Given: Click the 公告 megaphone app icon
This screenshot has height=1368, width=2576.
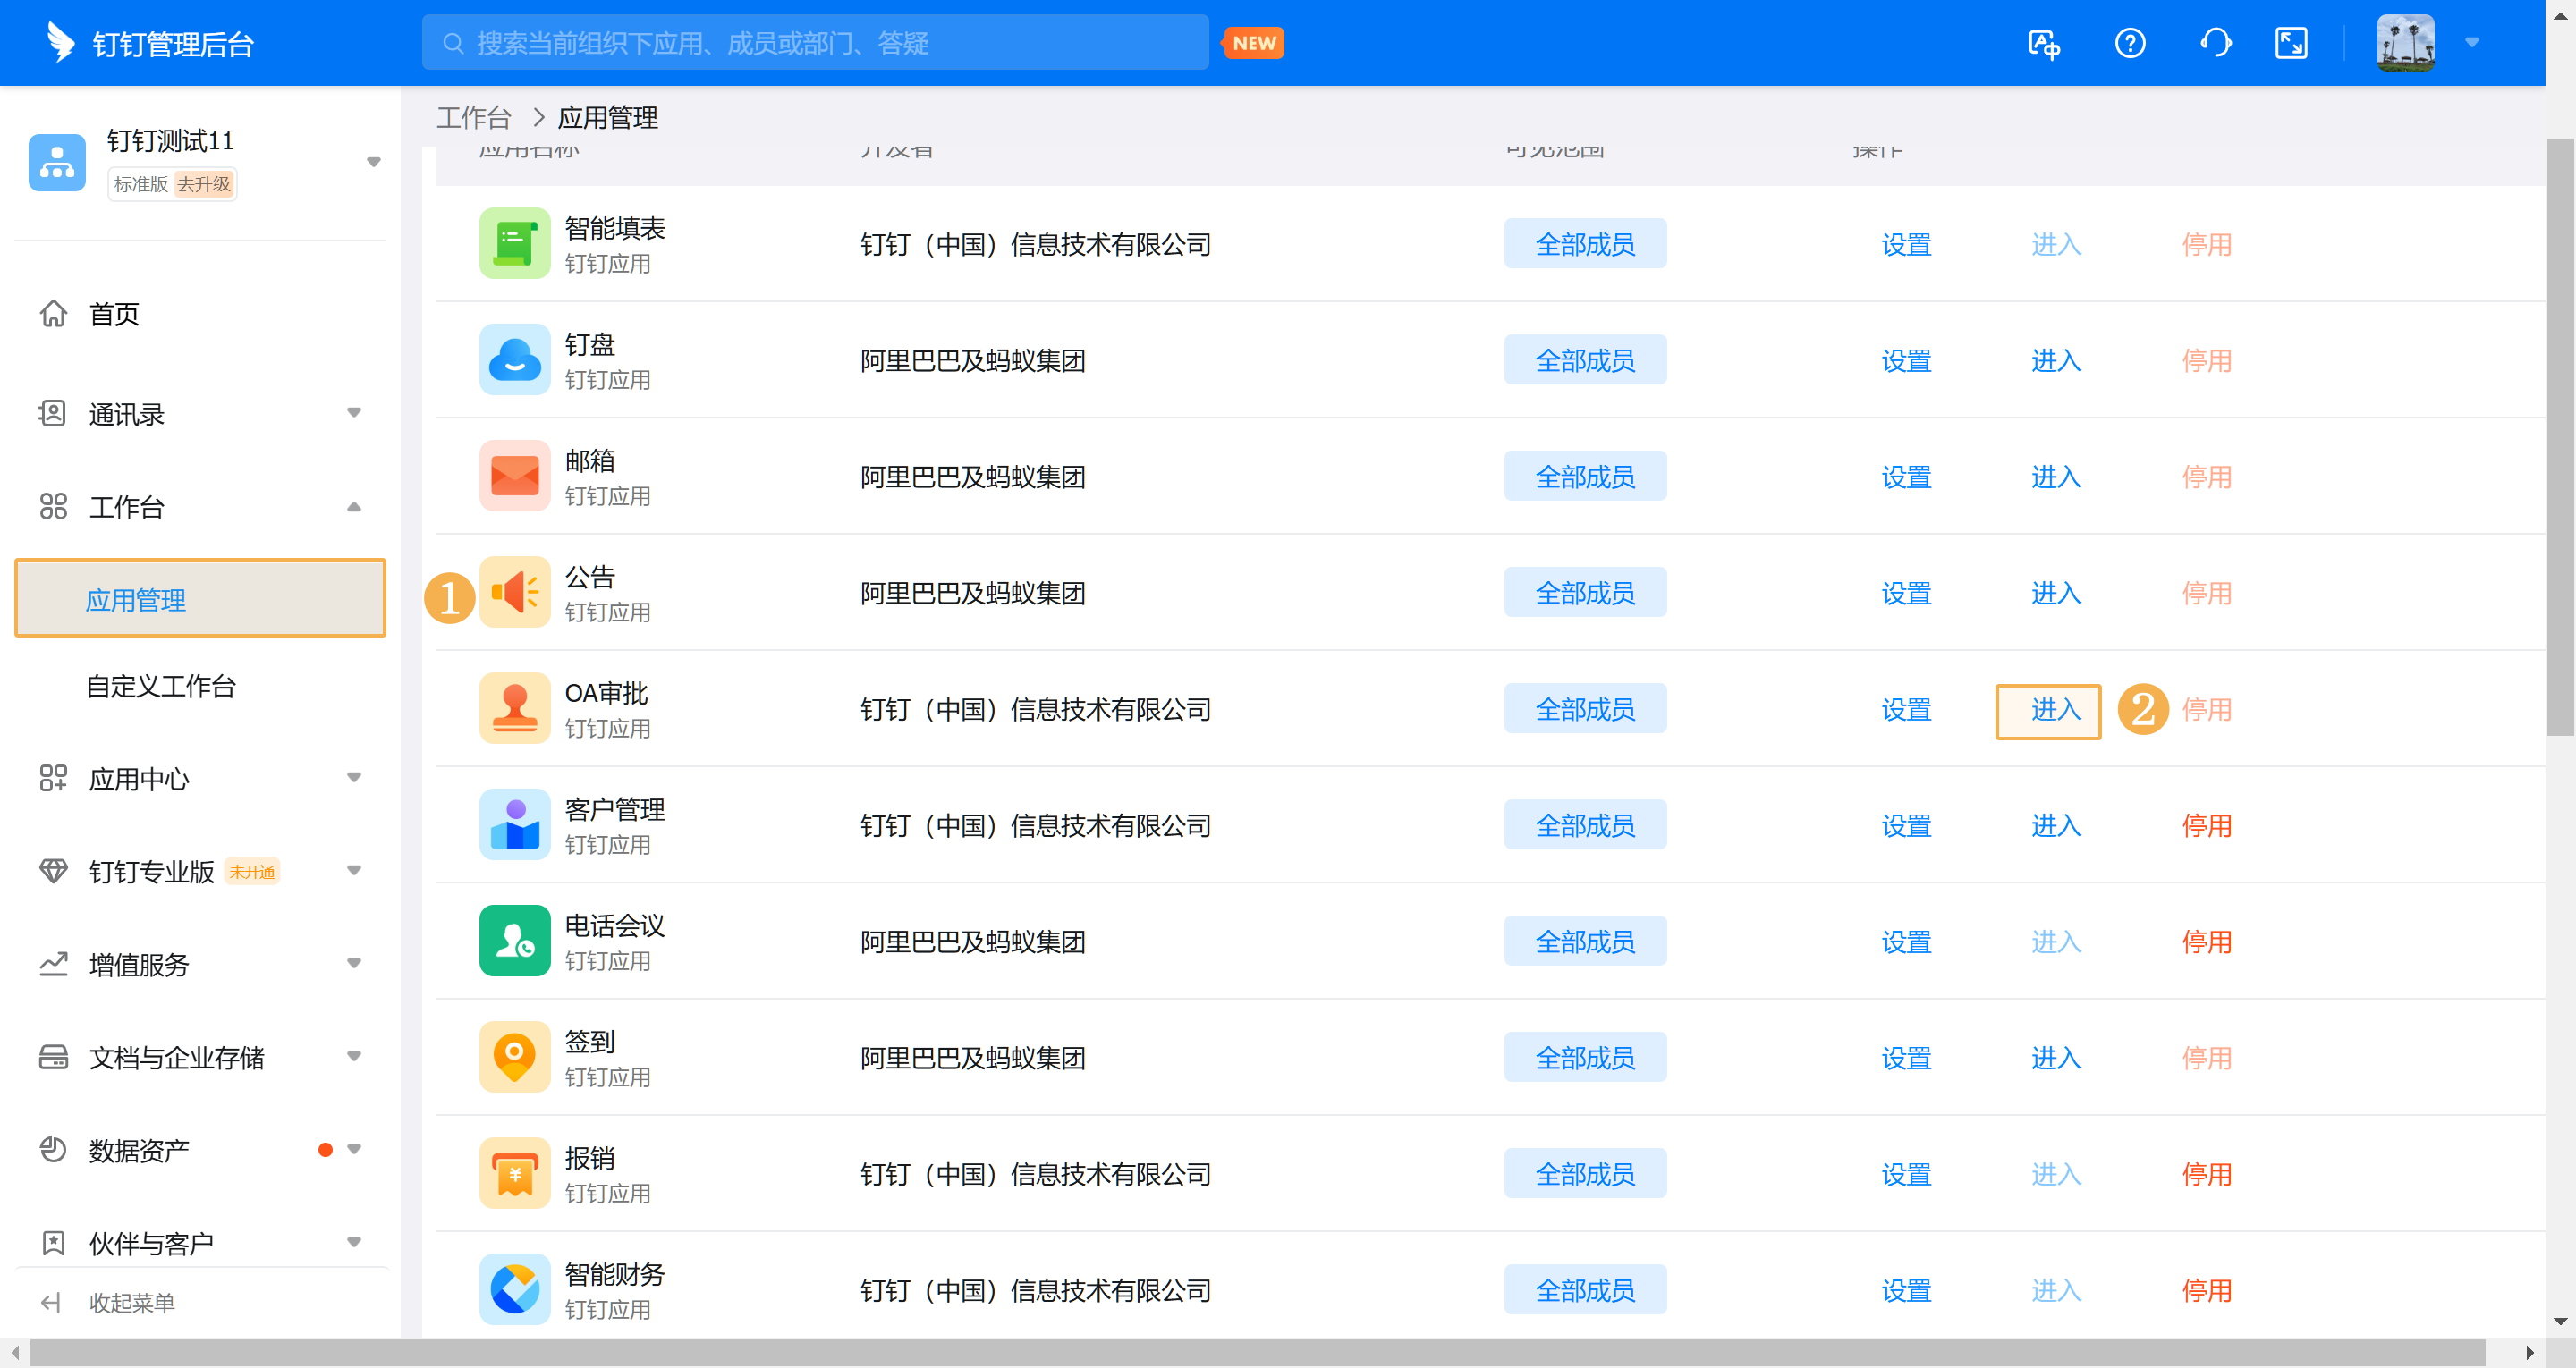Looking at the screenshot, I should 514,592.
